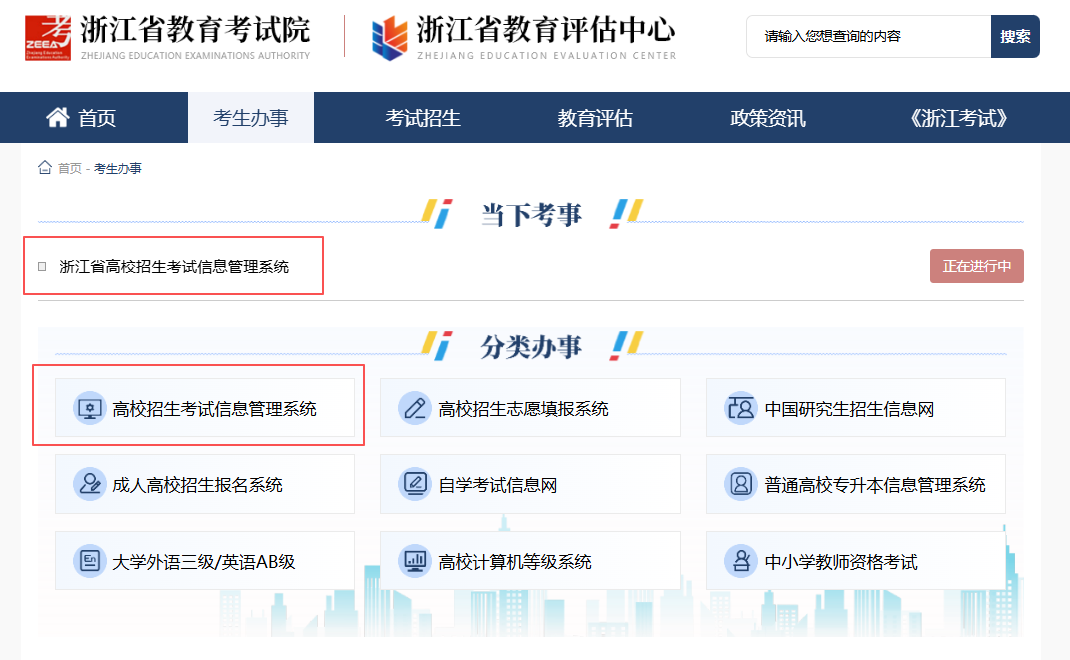Click the 自学考试信息网 icon
Viewport: 1070px width, 660px height.
pos(414,484)
